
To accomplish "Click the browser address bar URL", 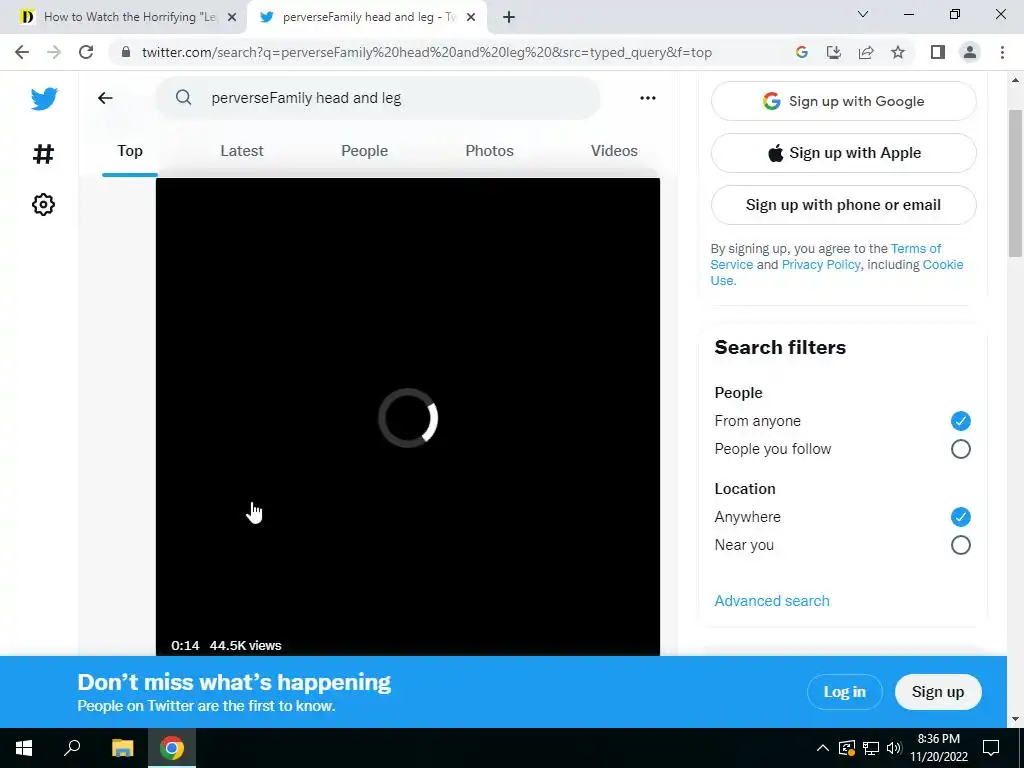I will pos(426,52).
